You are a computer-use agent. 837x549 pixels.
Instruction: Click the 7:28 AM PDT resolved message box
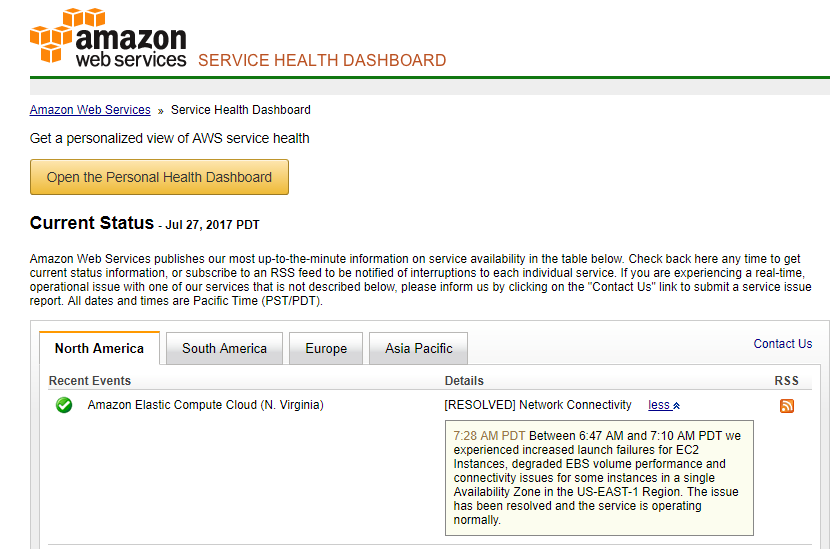click(599, 478)
